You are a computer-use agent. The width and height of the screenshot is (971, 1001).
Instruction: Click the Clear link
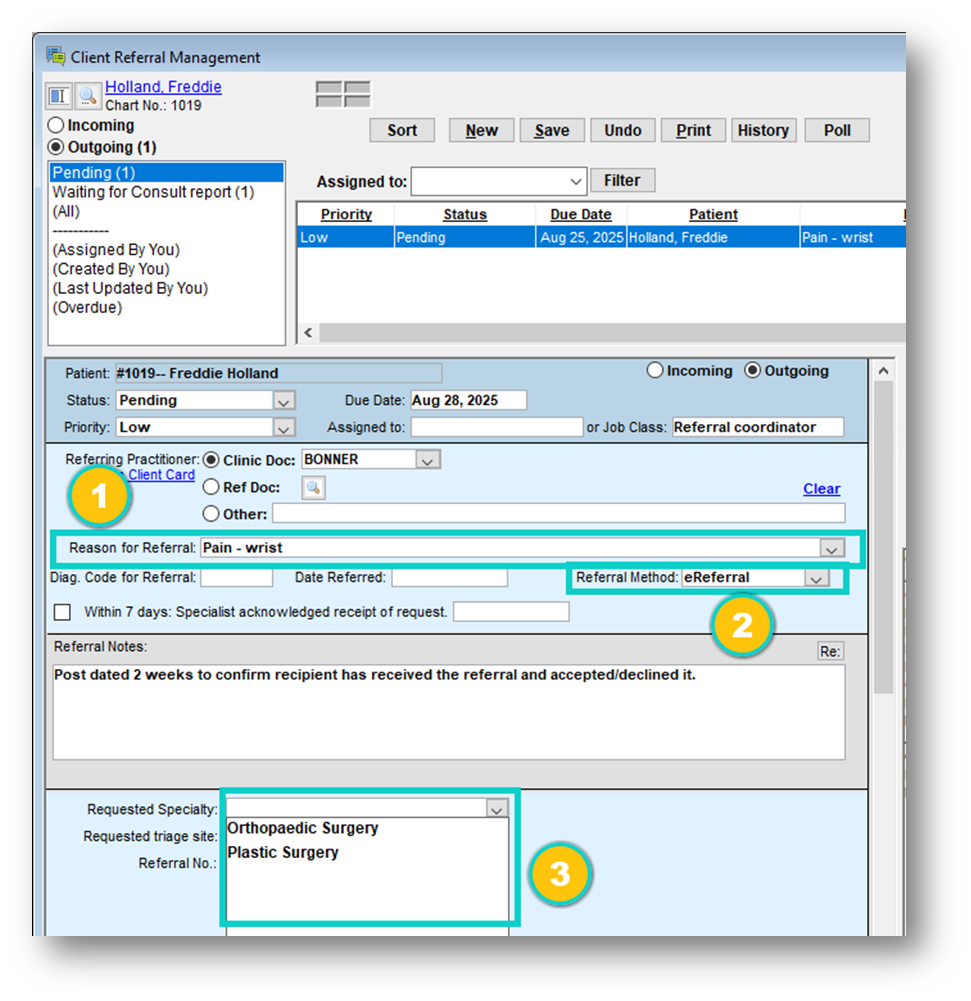point(821,489)
